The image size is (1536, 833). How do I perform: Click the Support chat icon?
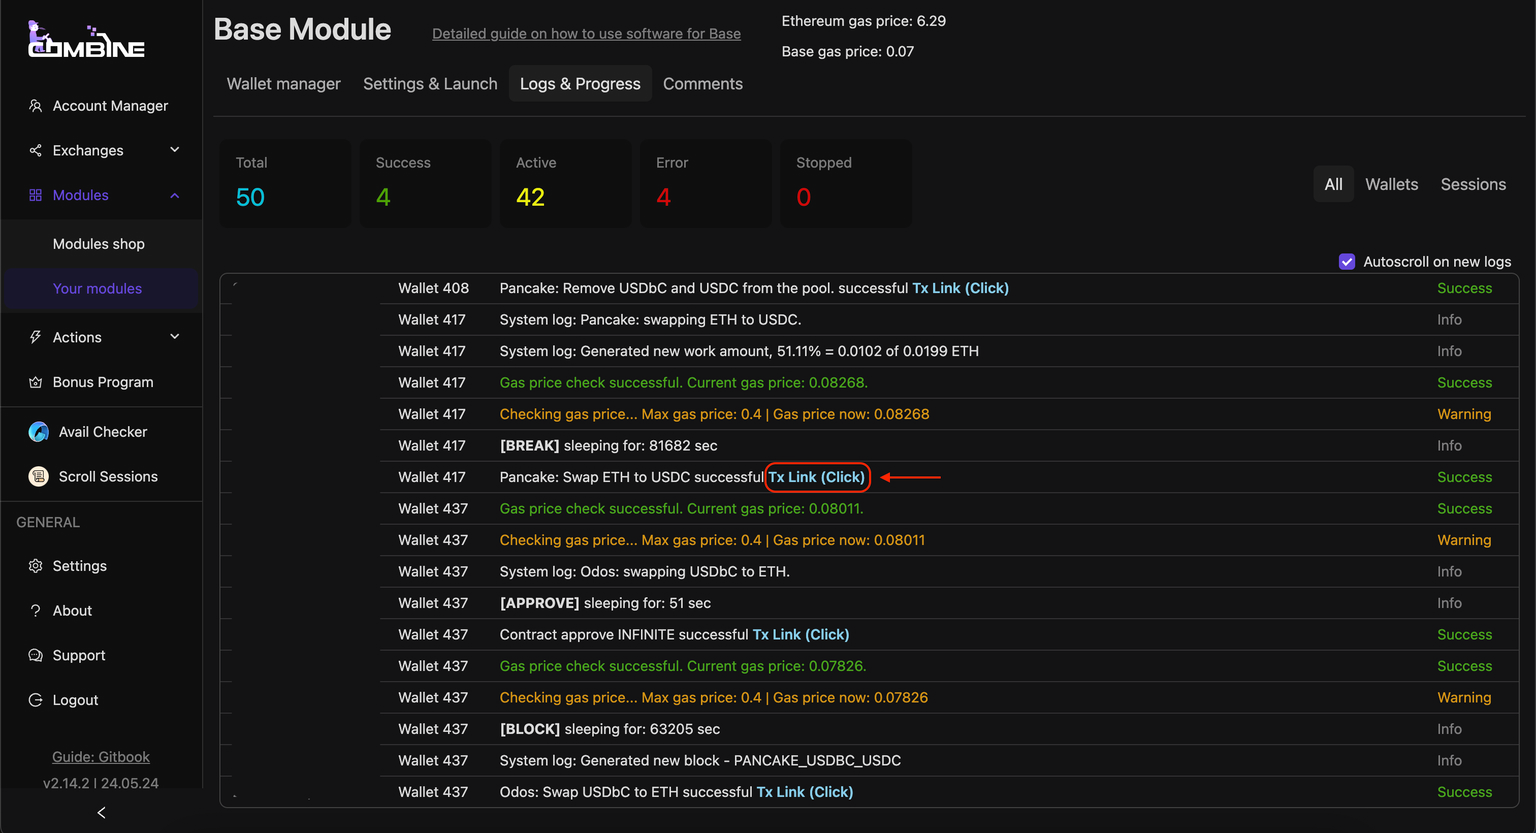pos(36,656)
